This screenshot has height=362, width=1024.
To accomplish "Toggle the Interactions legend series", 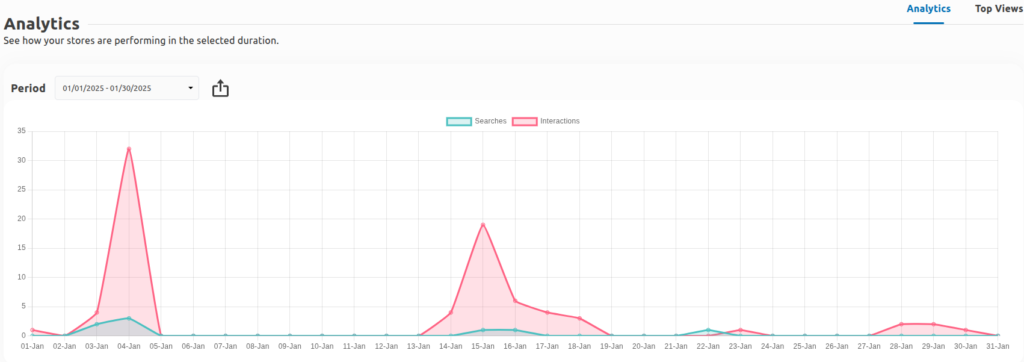I will [x=546, y=121].
